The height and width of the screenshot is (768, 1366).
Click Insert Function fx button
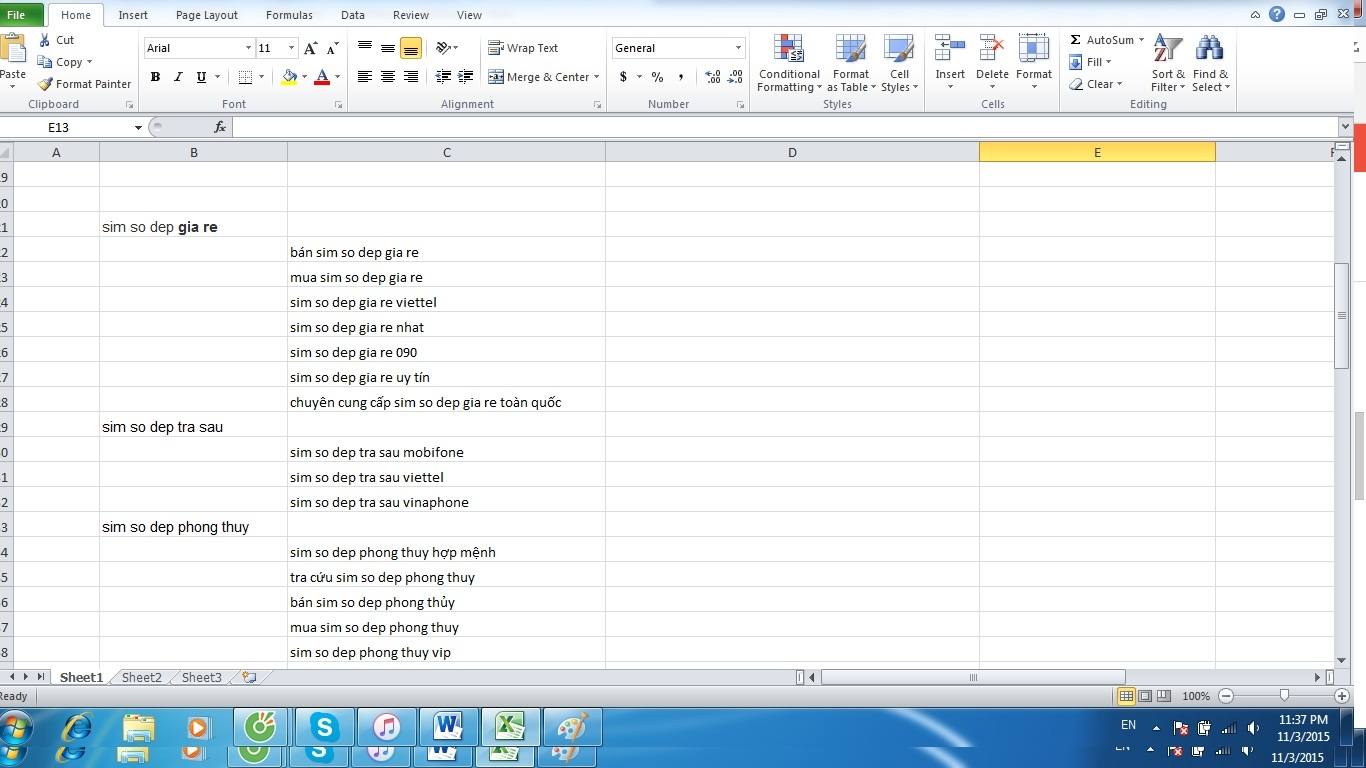220,127
